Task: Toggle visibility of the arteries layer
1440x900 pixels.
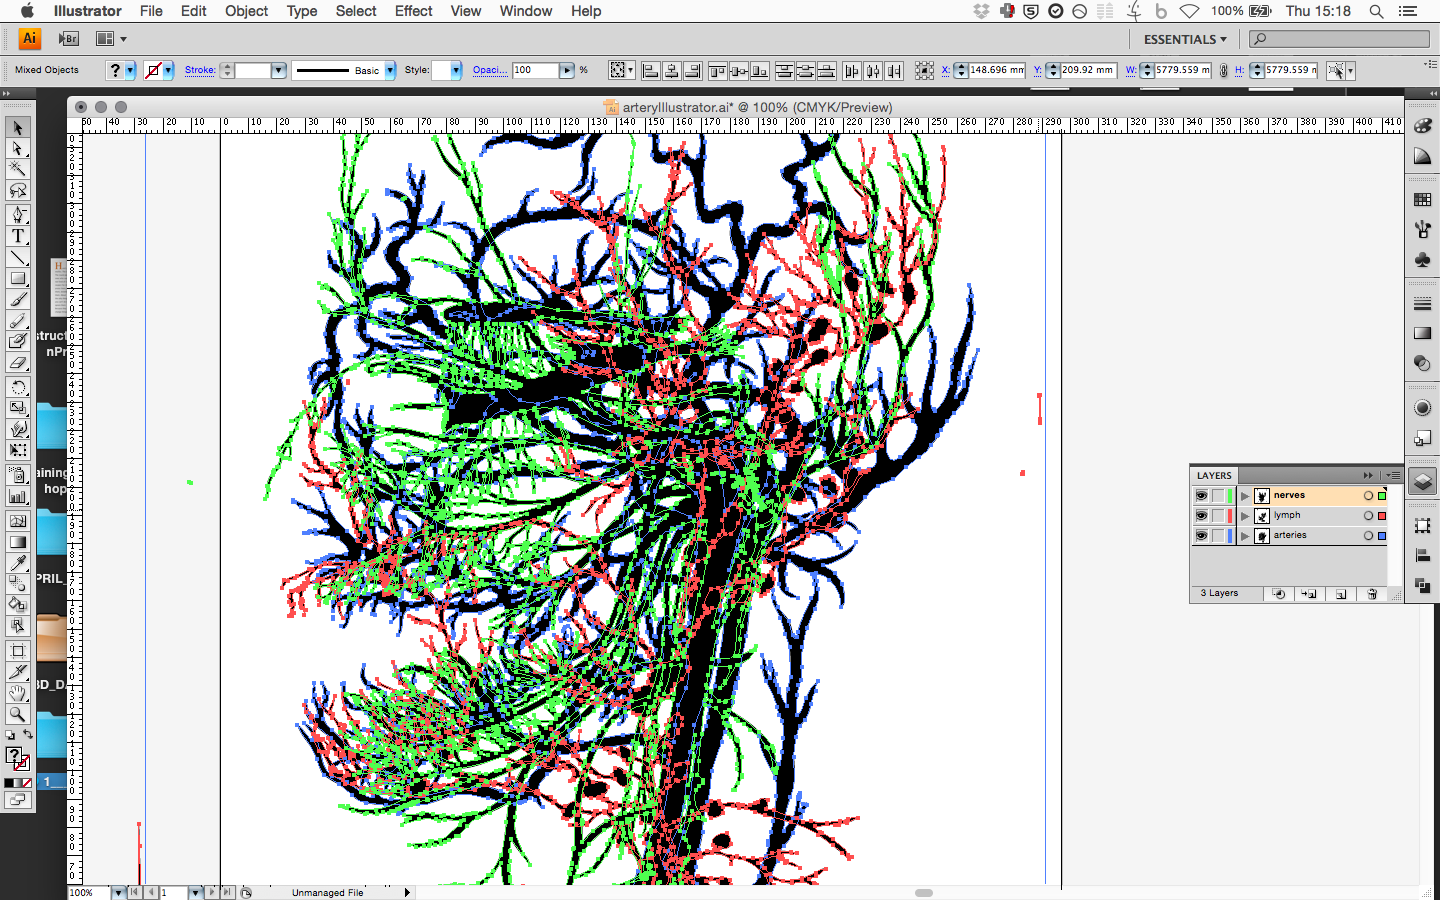Action: point(1201,535)
